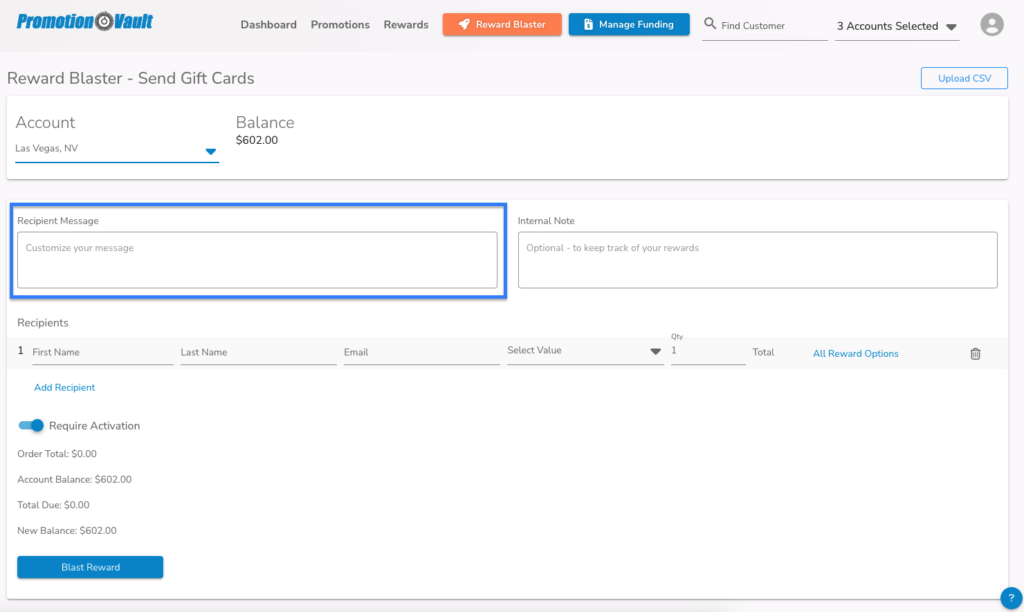Image resolution: width=1024 pixels, height=612 pixels.
Task: Click the Reward Blaster button
Action: tap(502, 24)
